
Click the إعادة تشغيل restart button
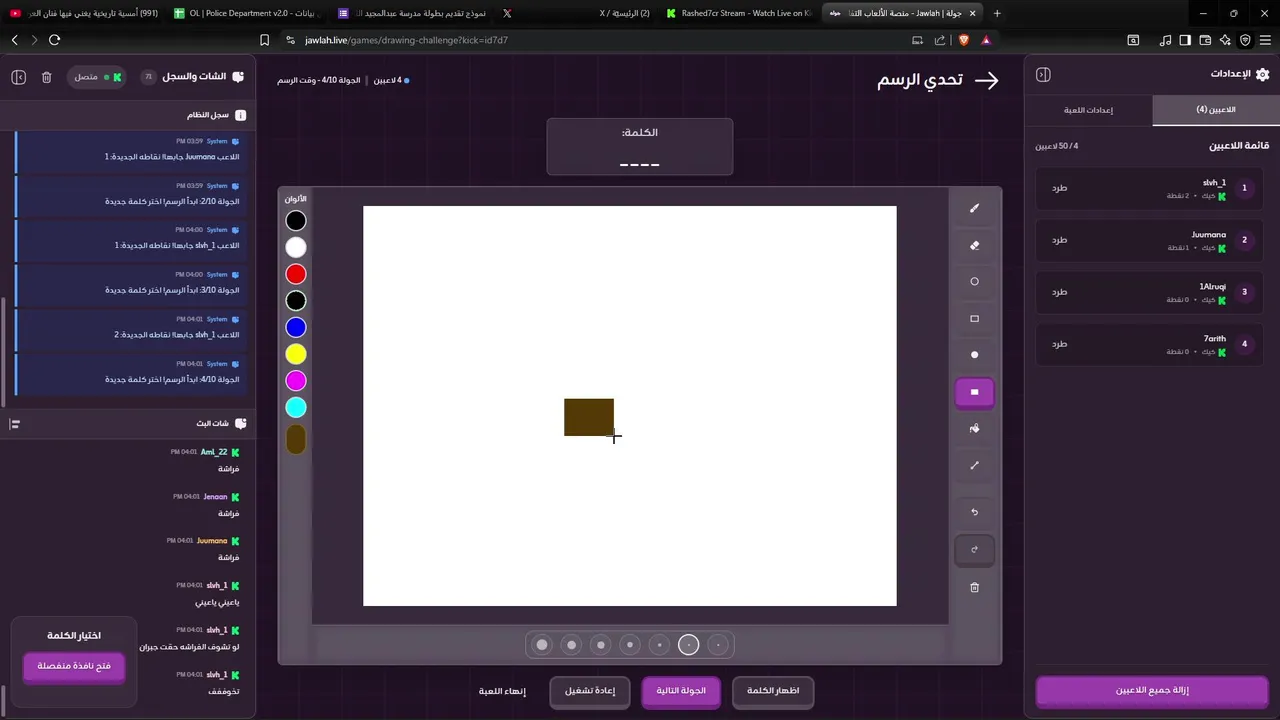590,691
